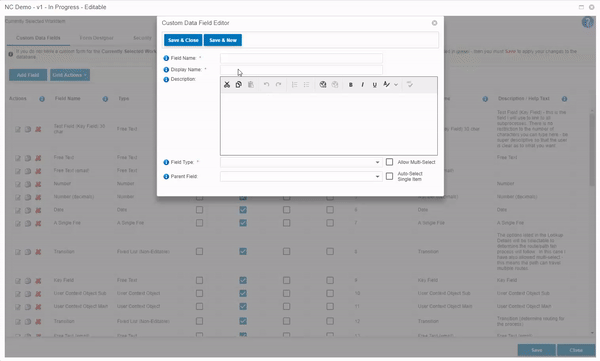Close the Custom Data Field Editor dialog

434,23
